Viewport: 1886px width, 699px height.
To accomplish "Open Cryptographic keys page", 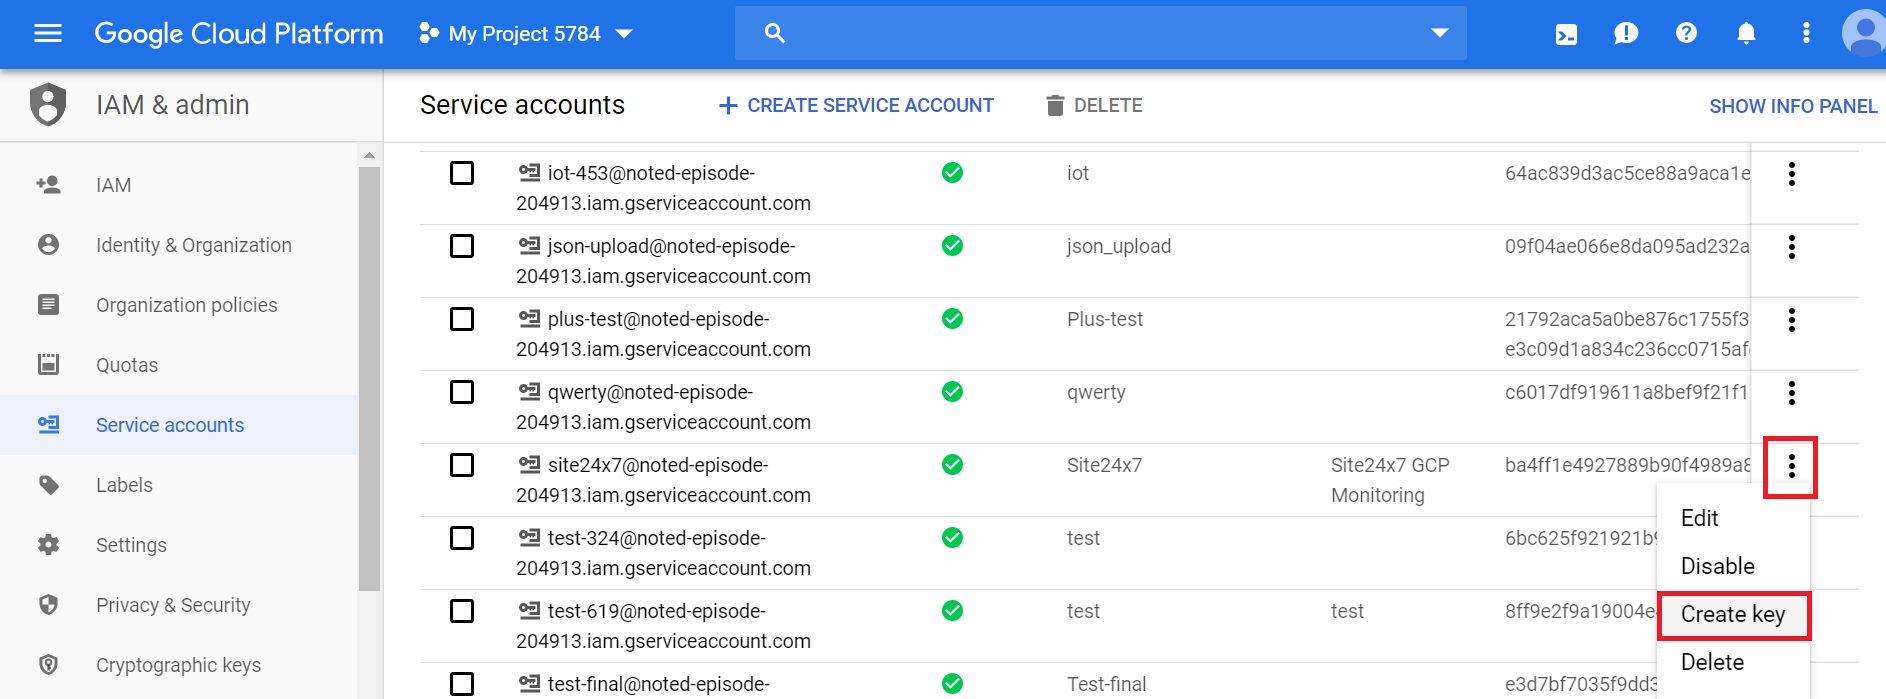I will (x=178, y=665).
